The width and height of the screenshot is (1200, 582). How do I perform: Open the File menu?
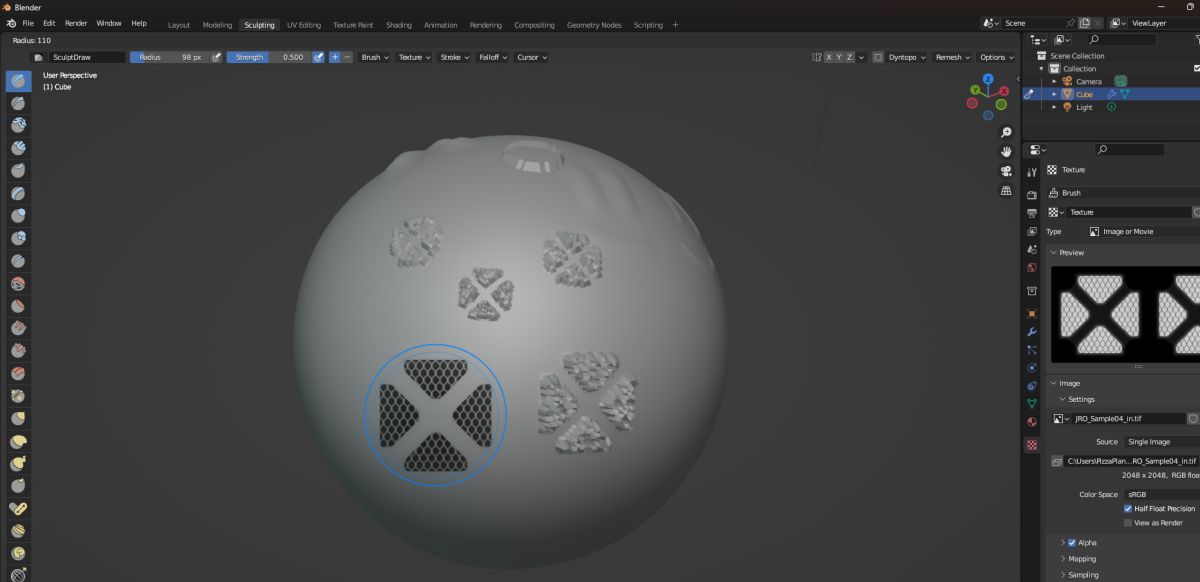click(x=28, y=23)
